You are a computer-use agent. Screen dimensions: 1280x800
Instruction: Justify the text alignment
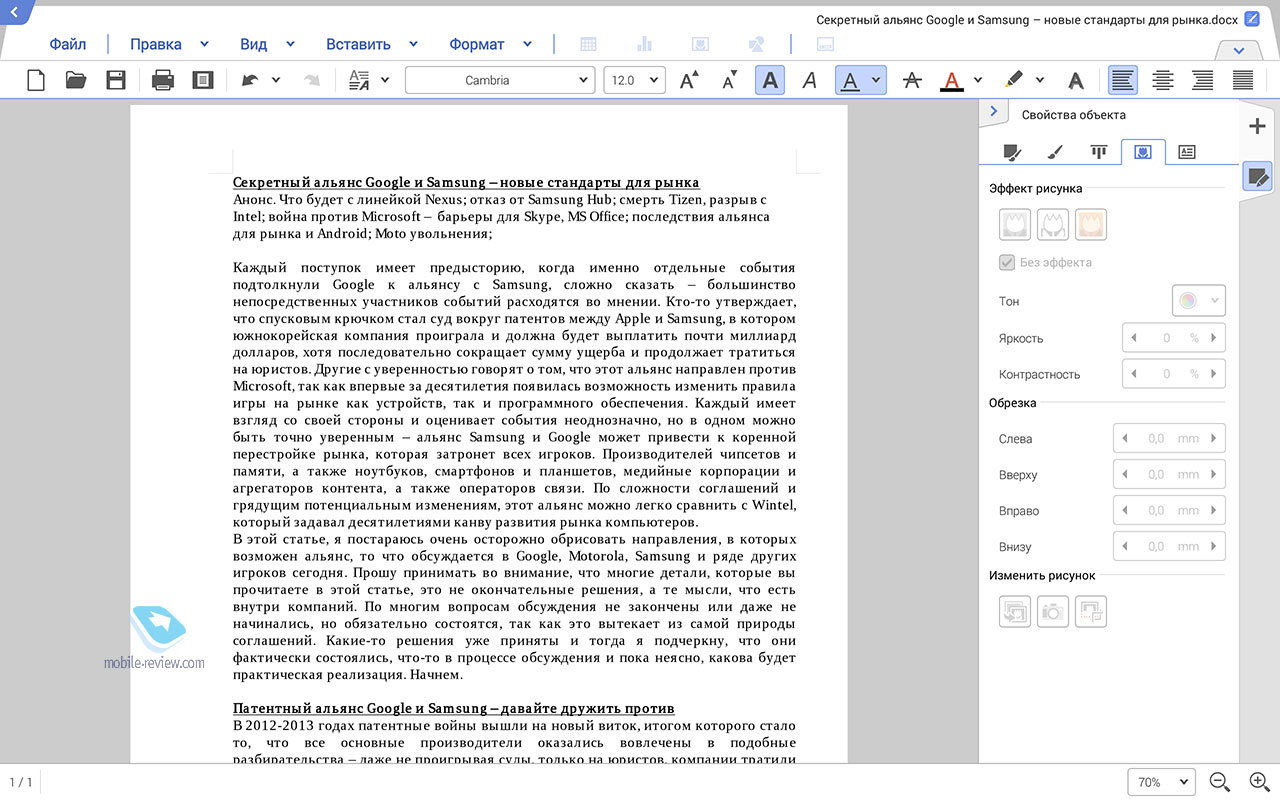click(1243, 80)
